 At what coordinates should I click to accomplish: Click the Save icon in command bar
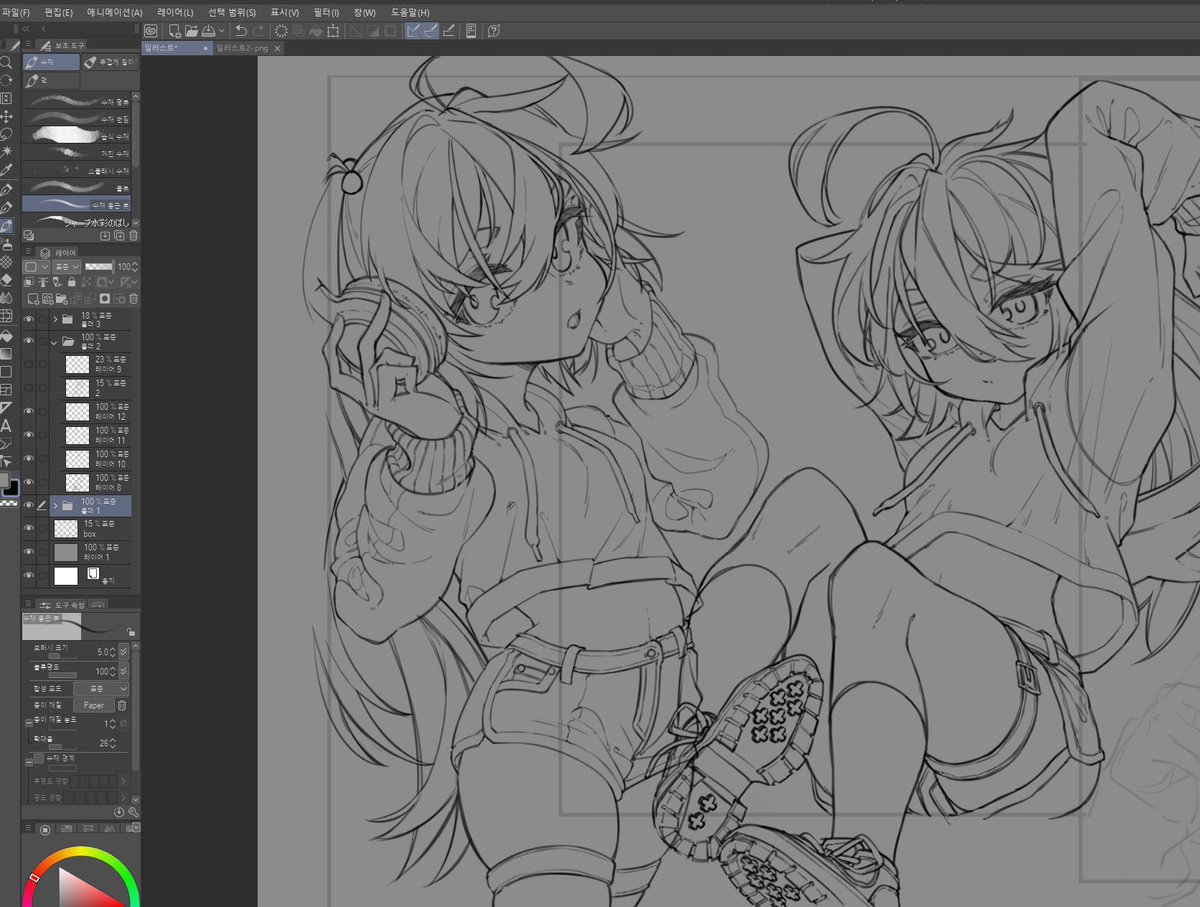pos(208,31)
